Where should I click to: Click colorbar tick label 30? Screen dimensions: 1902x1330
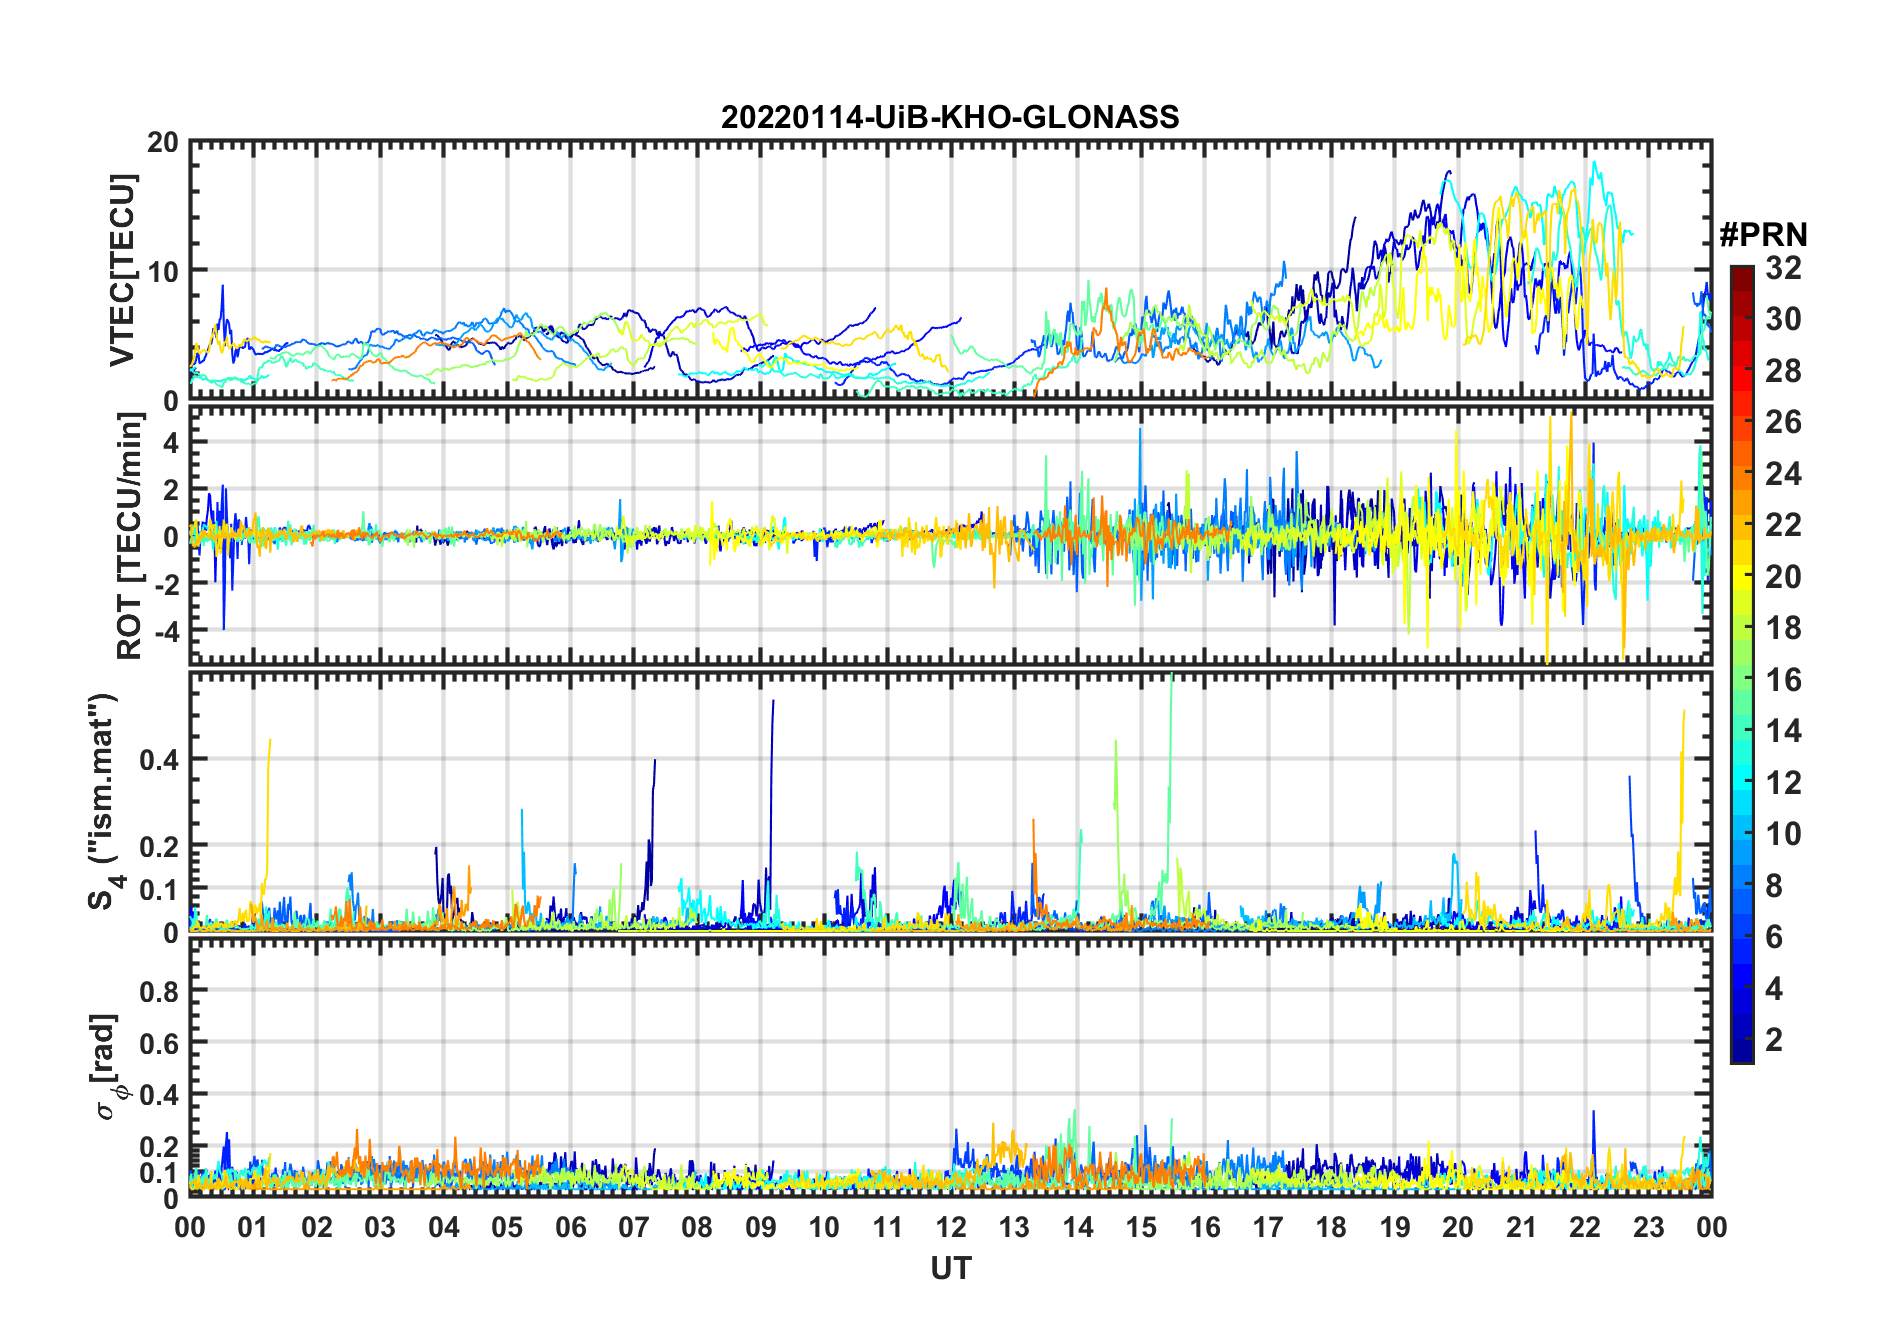pos(1783,319)
